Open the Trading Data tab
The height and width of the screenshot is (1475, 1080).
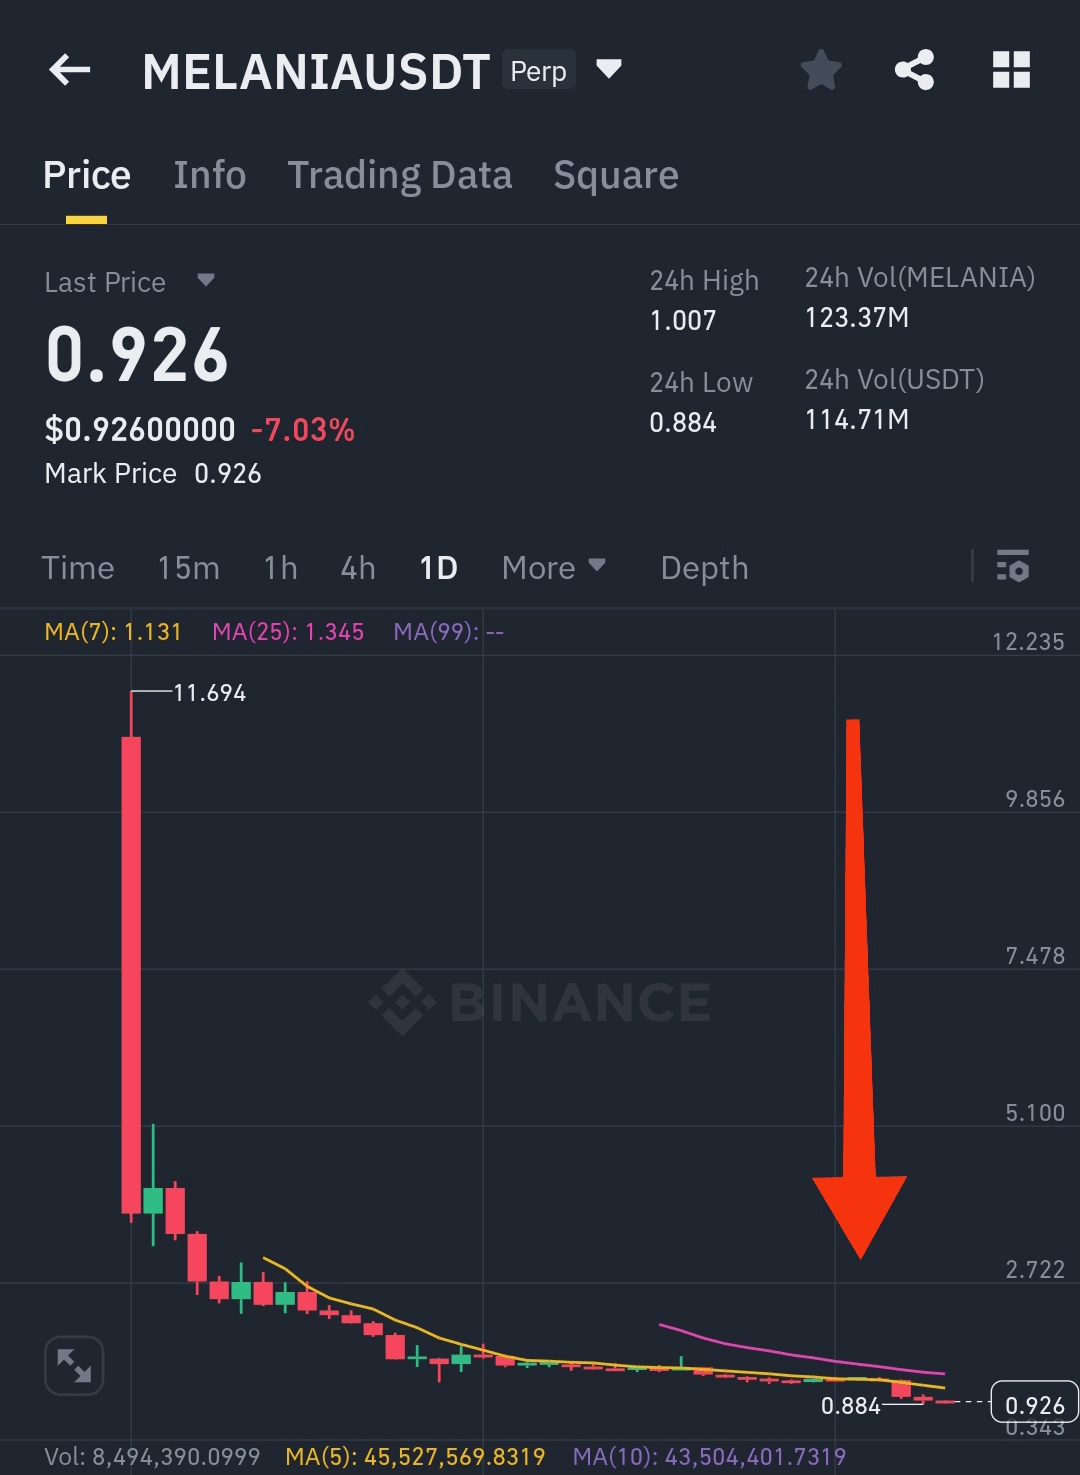399,175
